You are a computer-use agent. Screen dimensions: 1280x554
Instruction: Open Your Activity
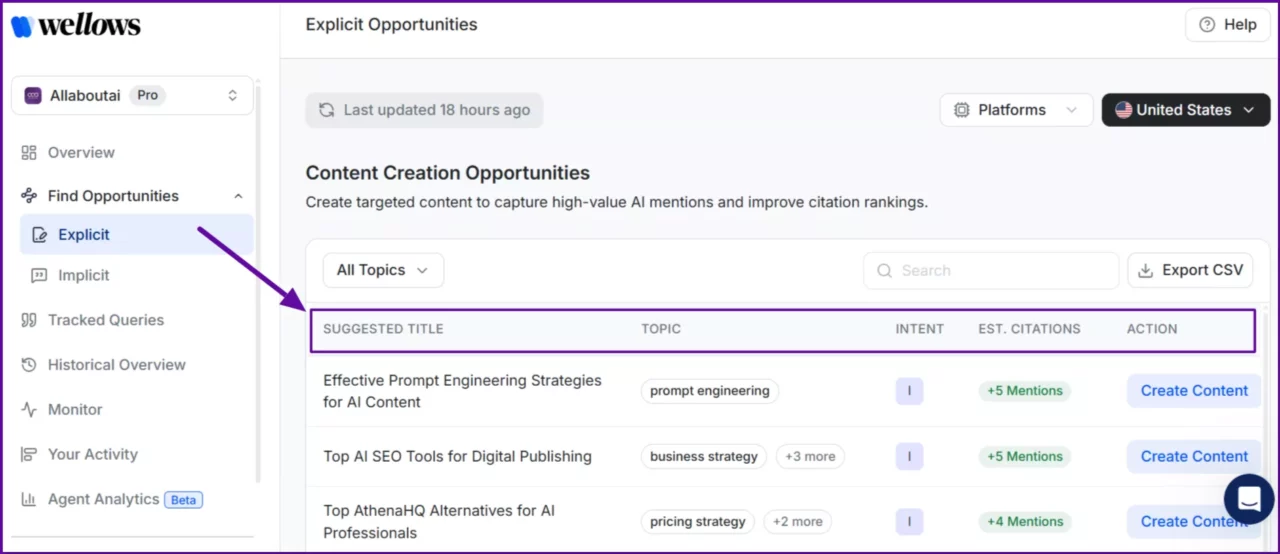93,454
